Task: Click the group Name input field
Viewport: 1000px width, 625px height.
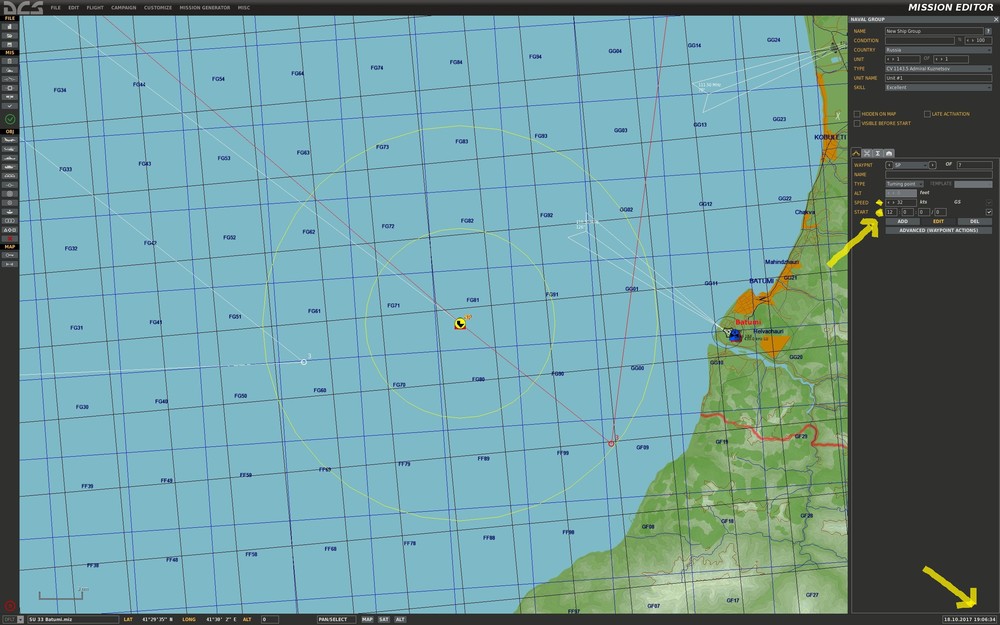Action: tap(934, 31)
